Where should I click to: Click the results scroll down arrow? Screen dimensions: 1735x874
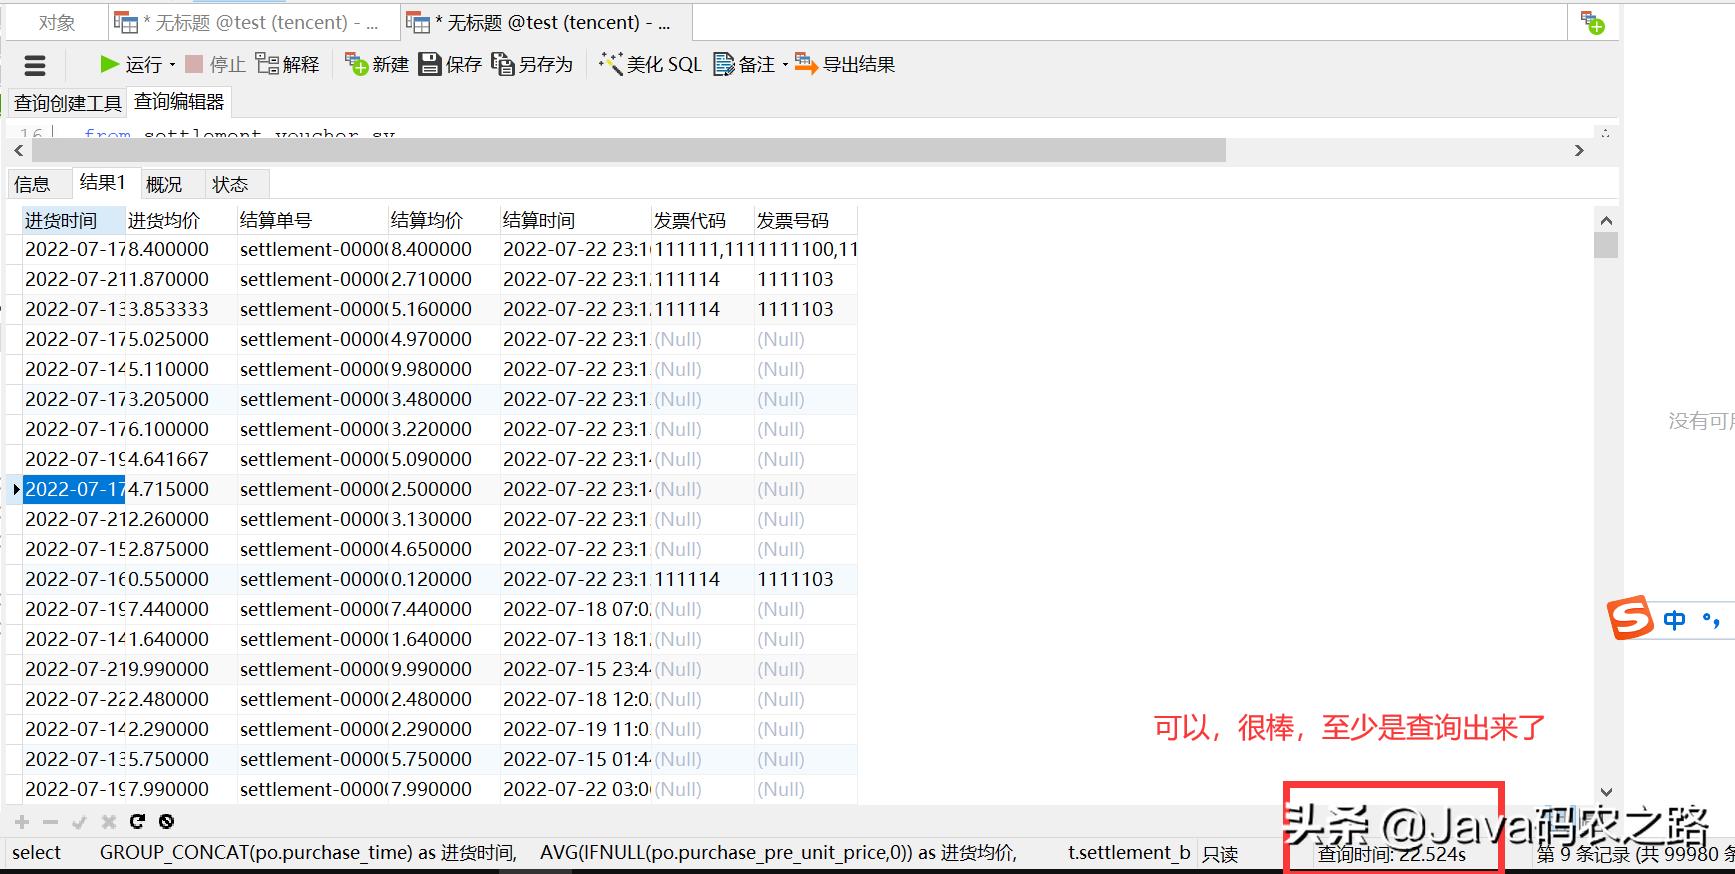1606,792
